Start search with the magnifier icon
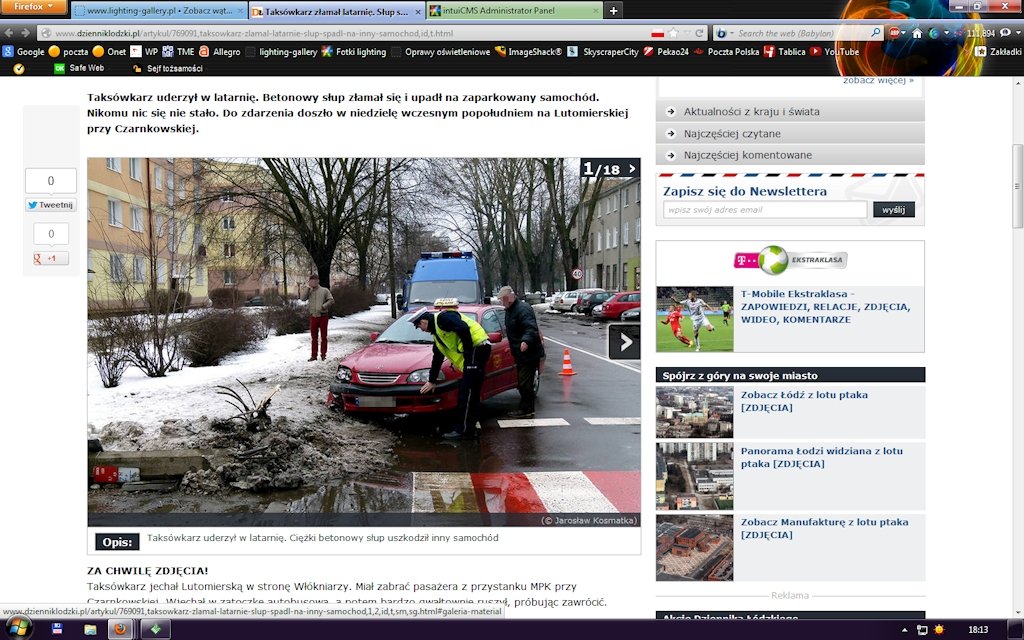The width and height of the screenshot is (1024, 640). tap(876, 33)
